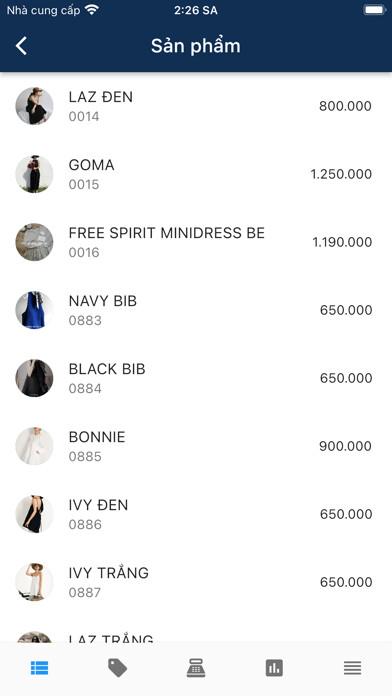Screen dimensions: 392x696
Task: Go back using the header arrow
Action: [x=21, y=46]
